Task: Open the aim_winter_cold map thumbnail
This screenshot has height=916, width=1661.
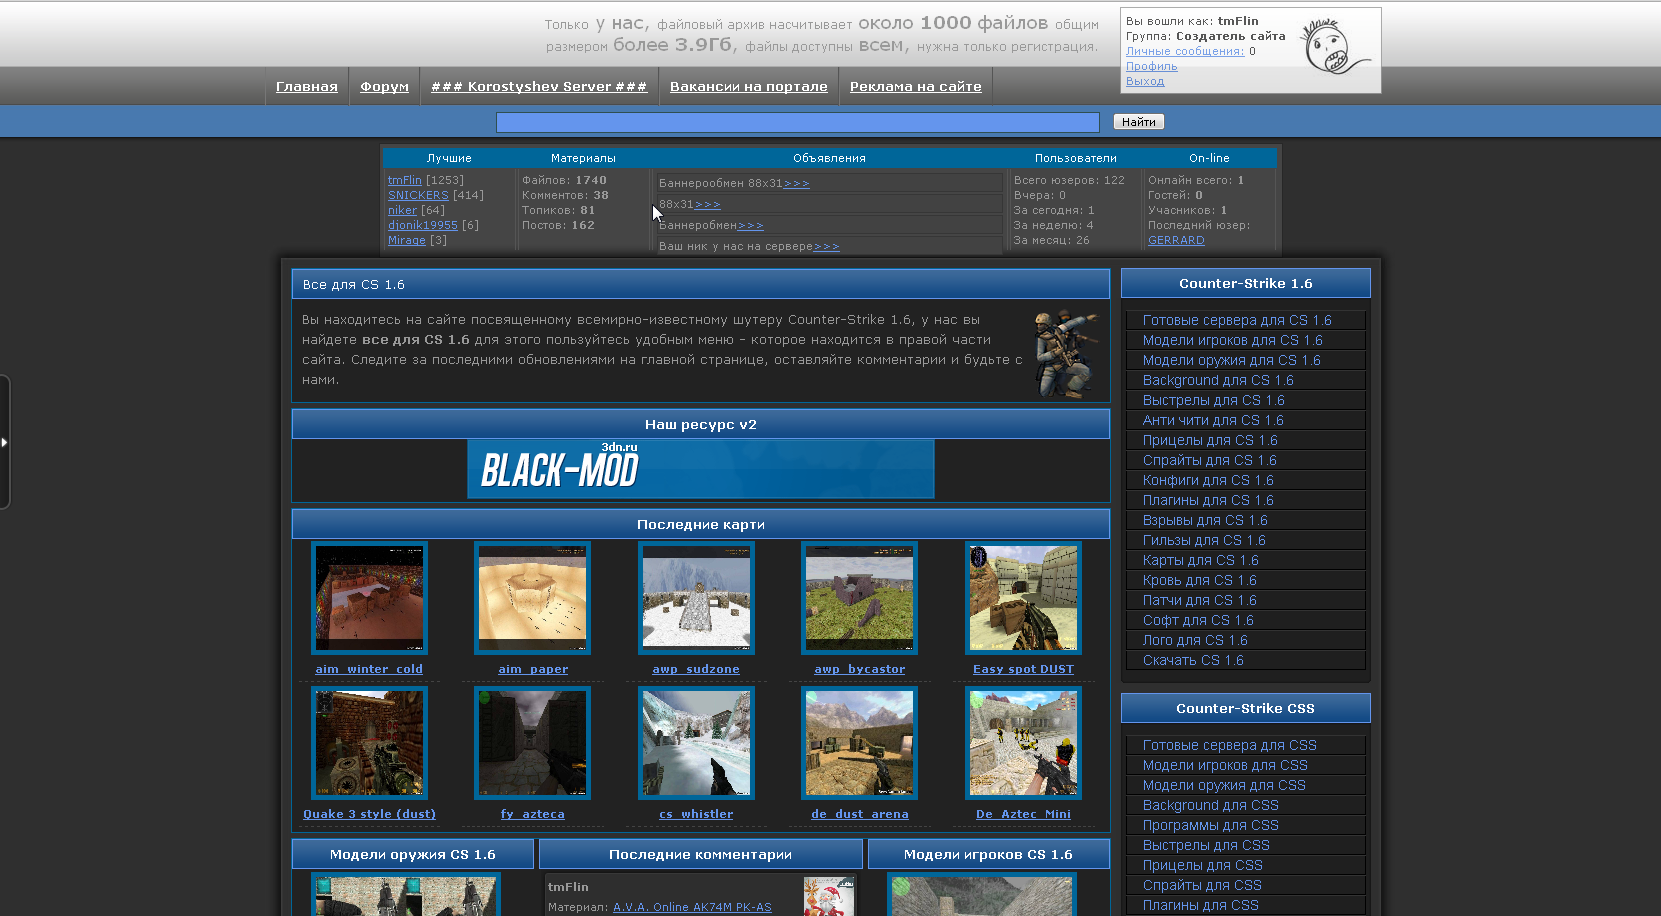Action: [x=369, y=597]
